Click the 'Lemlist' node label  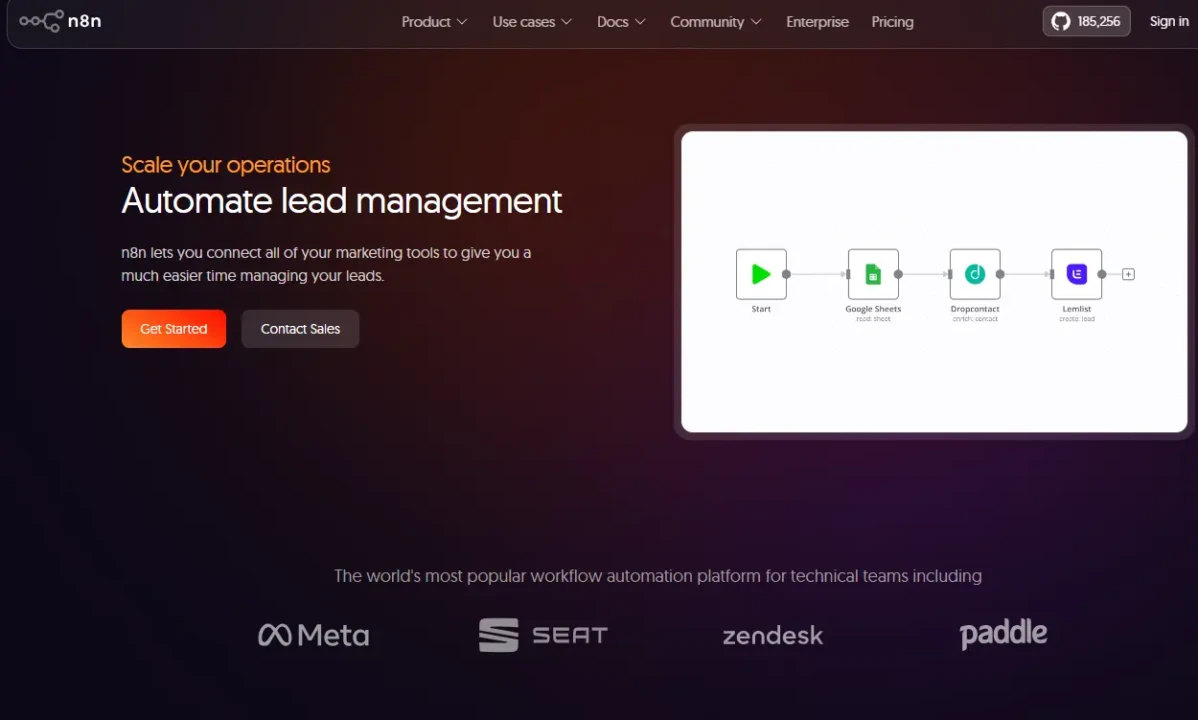(x=1077, y=309)
